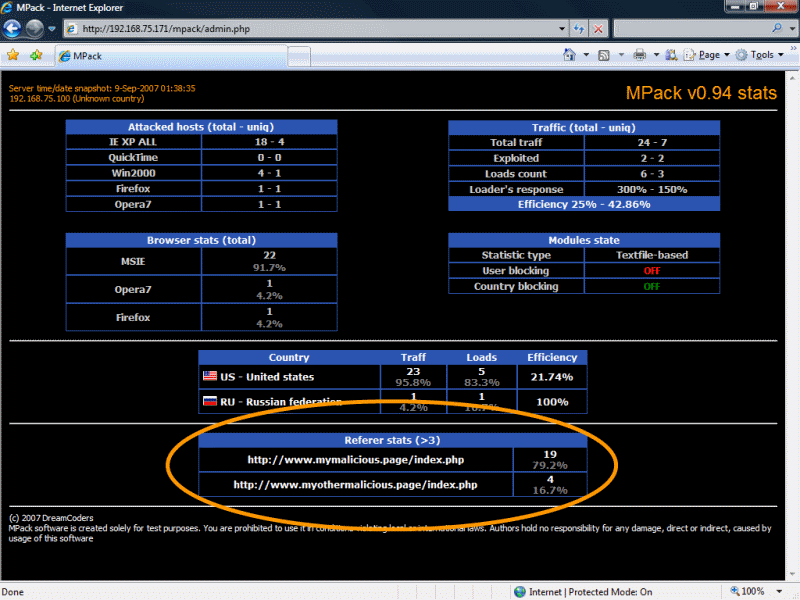
Task: Click the 21.74% efficiency cell
Action: click(552, 377)
